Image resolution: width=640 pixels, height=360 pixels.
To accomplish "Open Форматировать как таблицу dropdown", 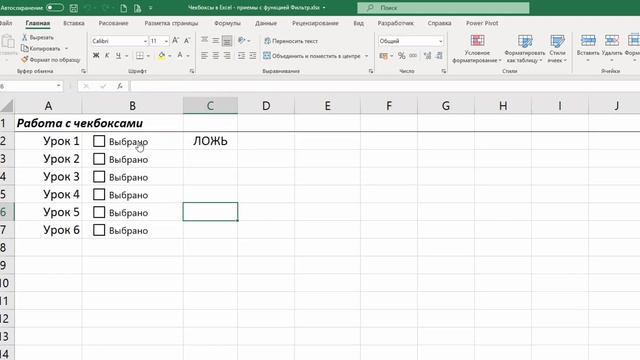I will (525, 49).
